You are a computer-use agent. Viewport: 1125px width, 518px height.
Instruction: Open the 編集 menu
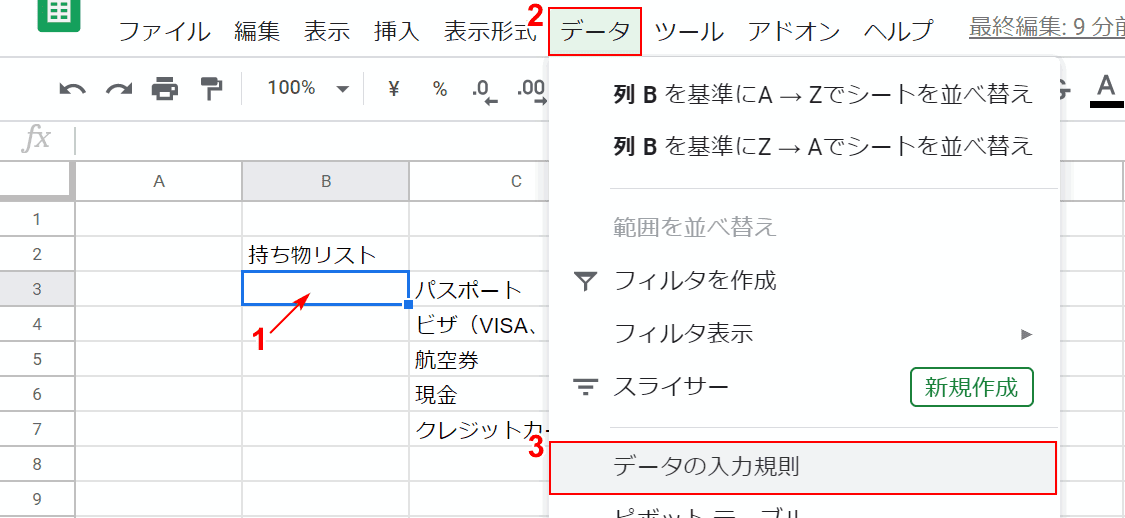coord(257,31)
